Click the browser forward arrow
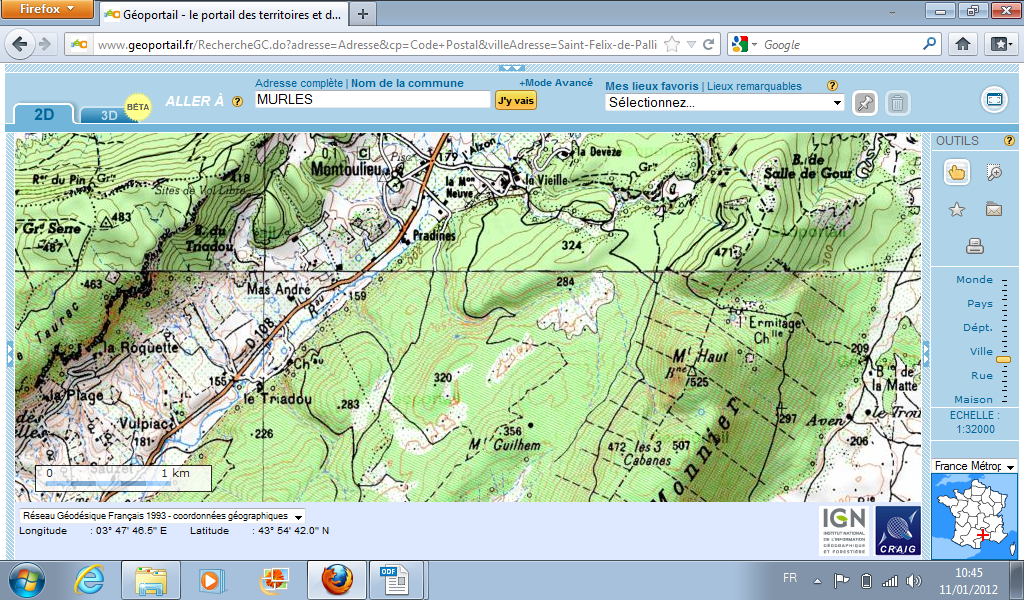Viewport: 1024px width, 600px height. coord(44,44)
